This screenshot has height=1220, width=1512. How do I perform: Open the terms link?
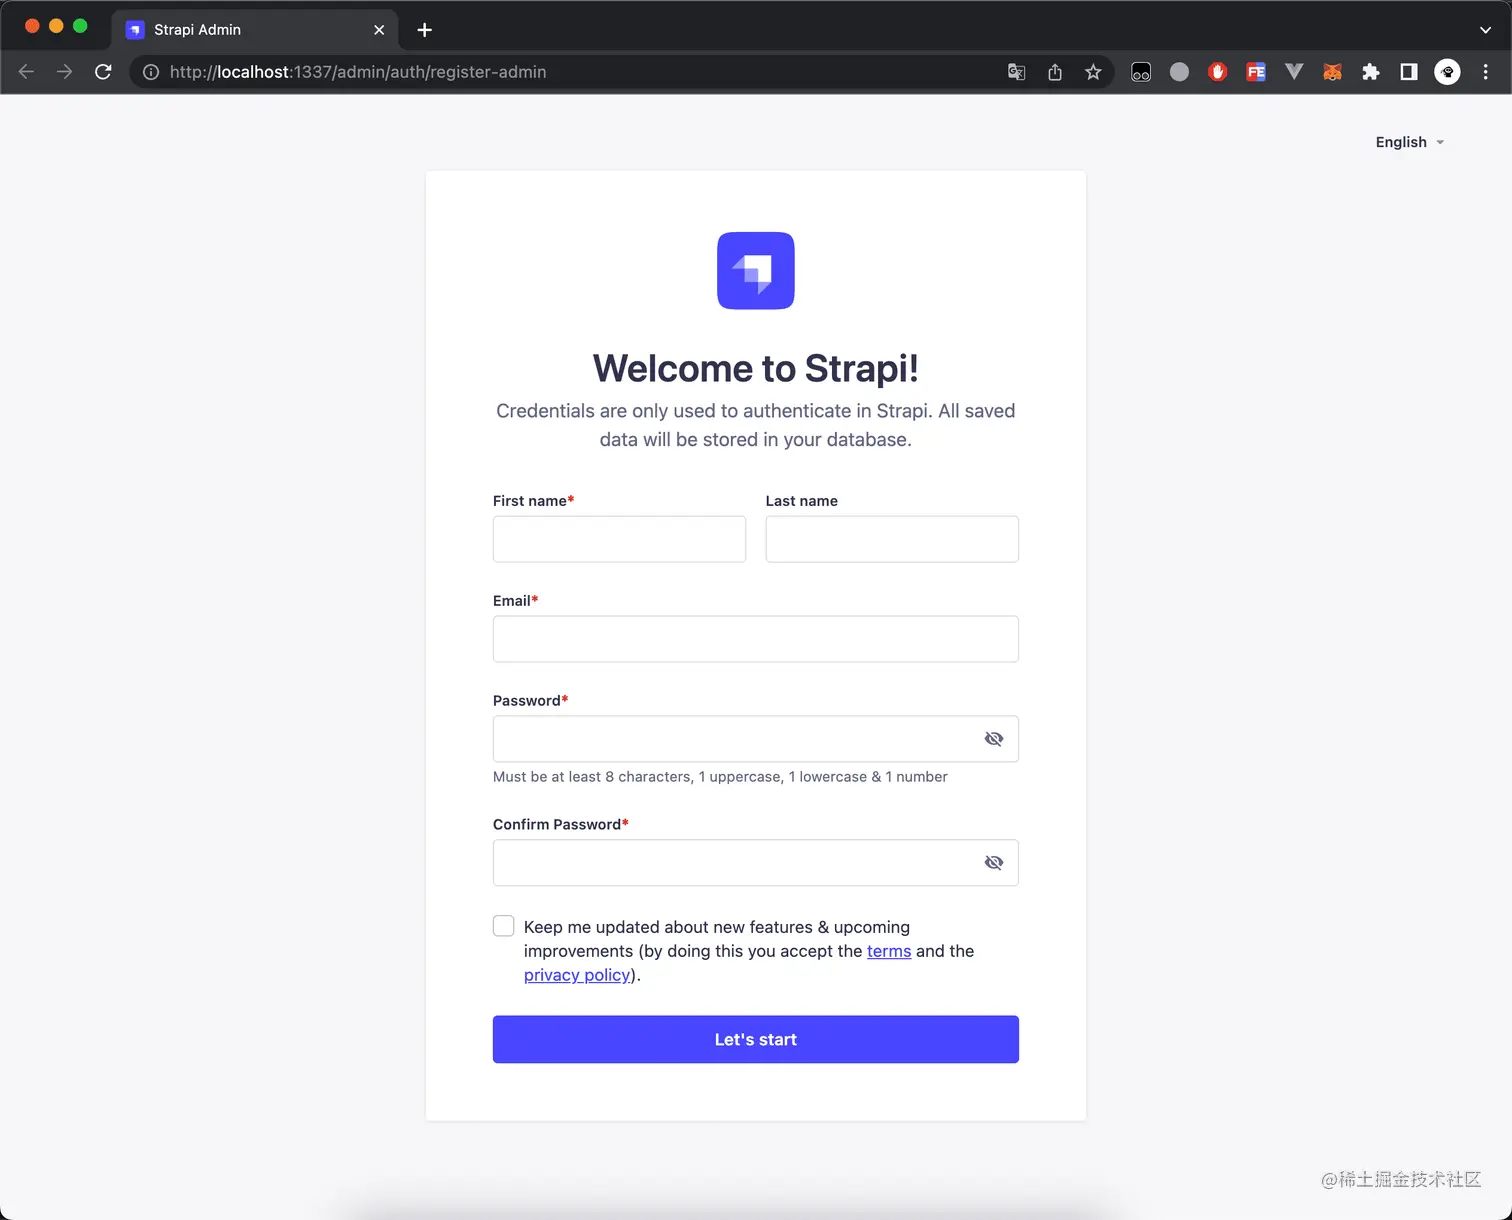pyautogui.click(x=889, y=951)
